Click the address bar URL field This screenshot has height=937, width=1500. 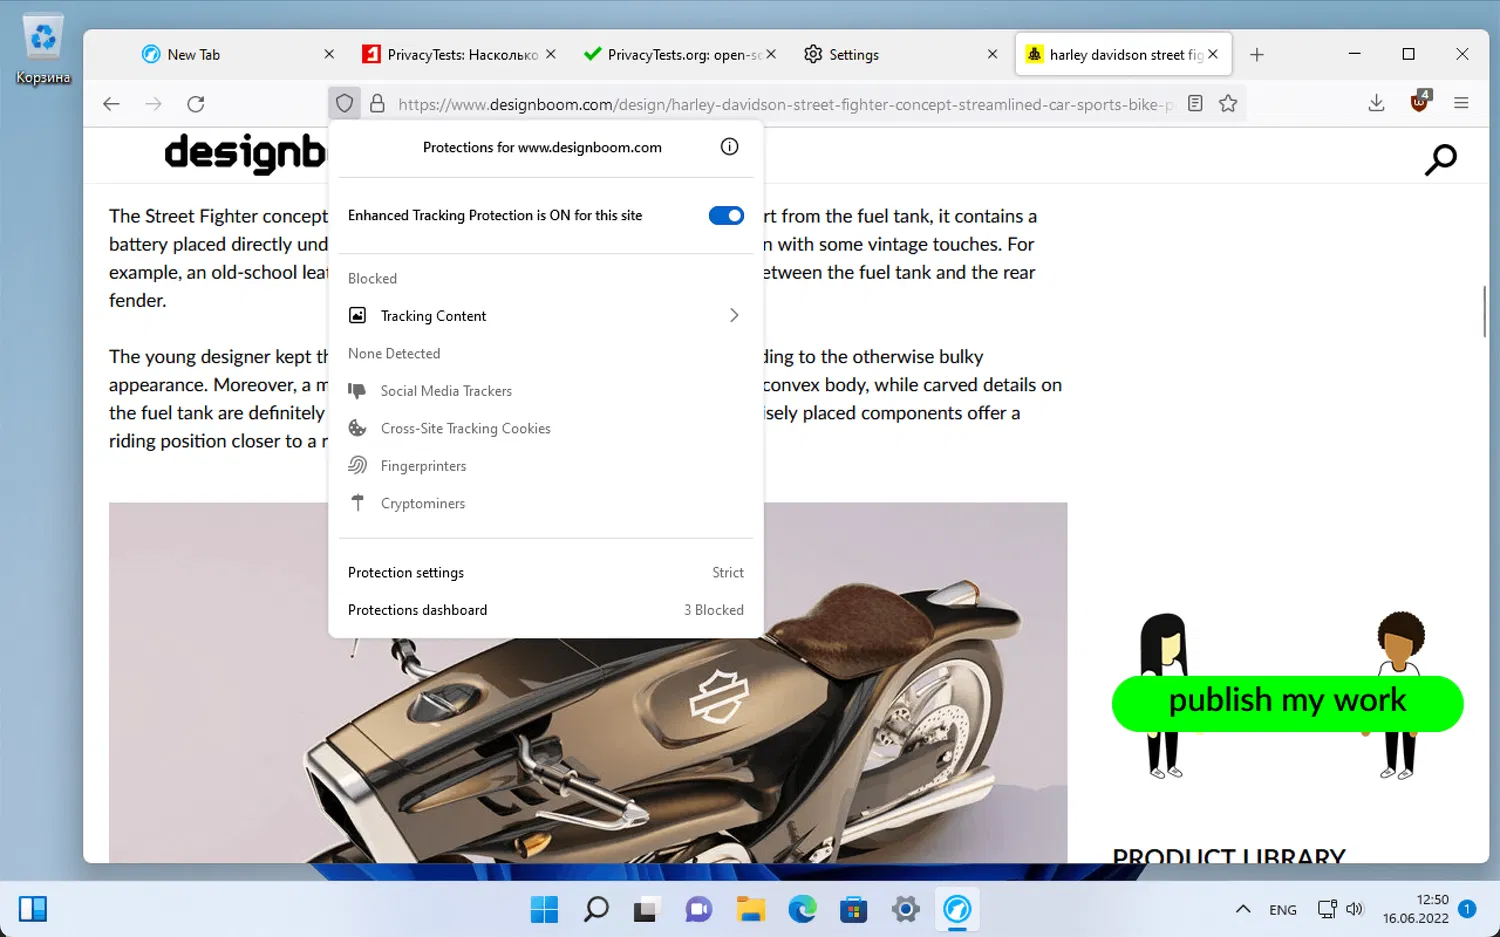click(785, 104)
